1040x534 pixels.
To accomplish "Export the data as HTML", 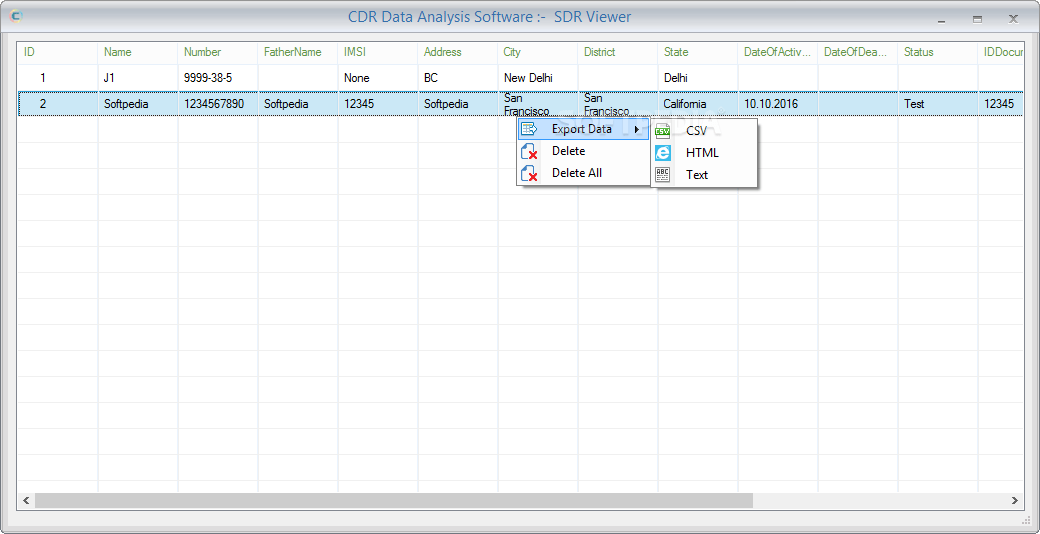I will pos(704,153).
